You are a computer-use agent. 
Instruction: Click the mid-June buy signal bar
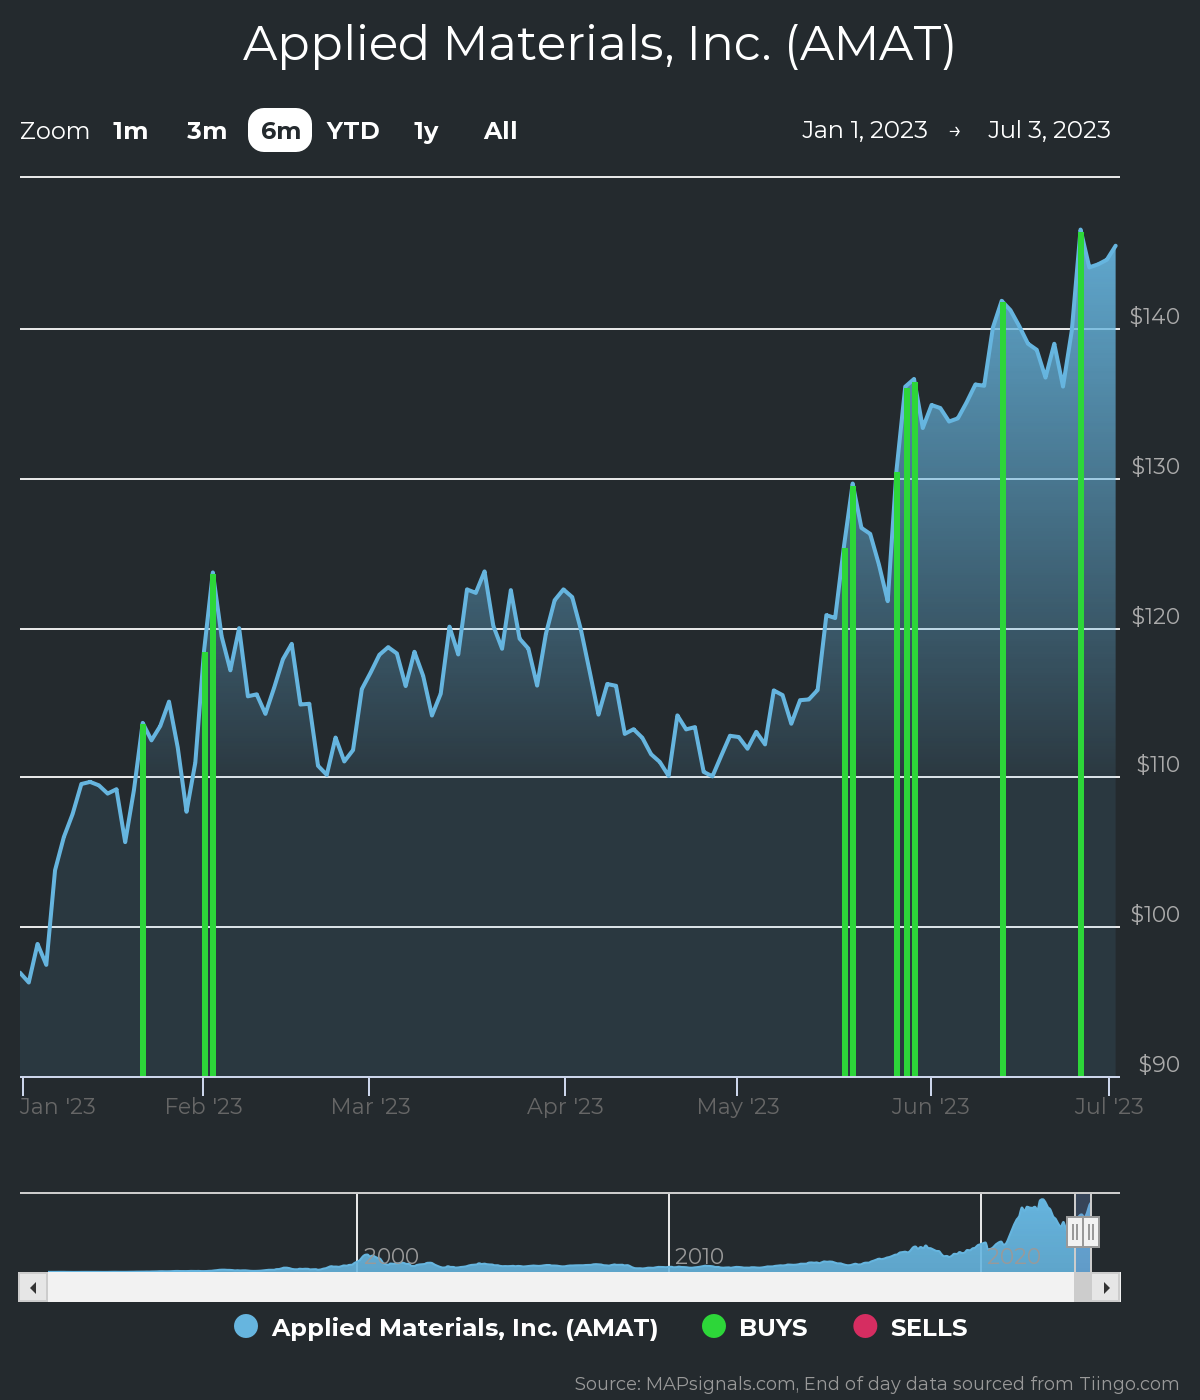pyautogui.click(x=1002, y=689)
